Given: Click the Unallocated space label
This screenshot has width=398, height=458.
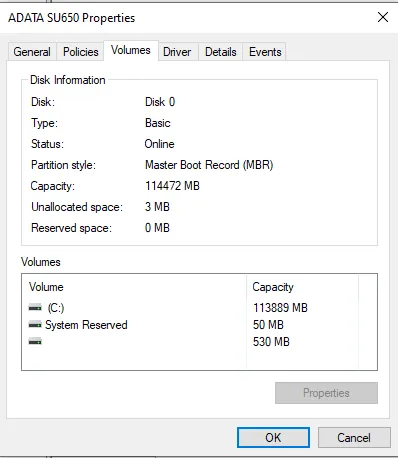Looking at the screenshot, I should click(x=77, y=207).
